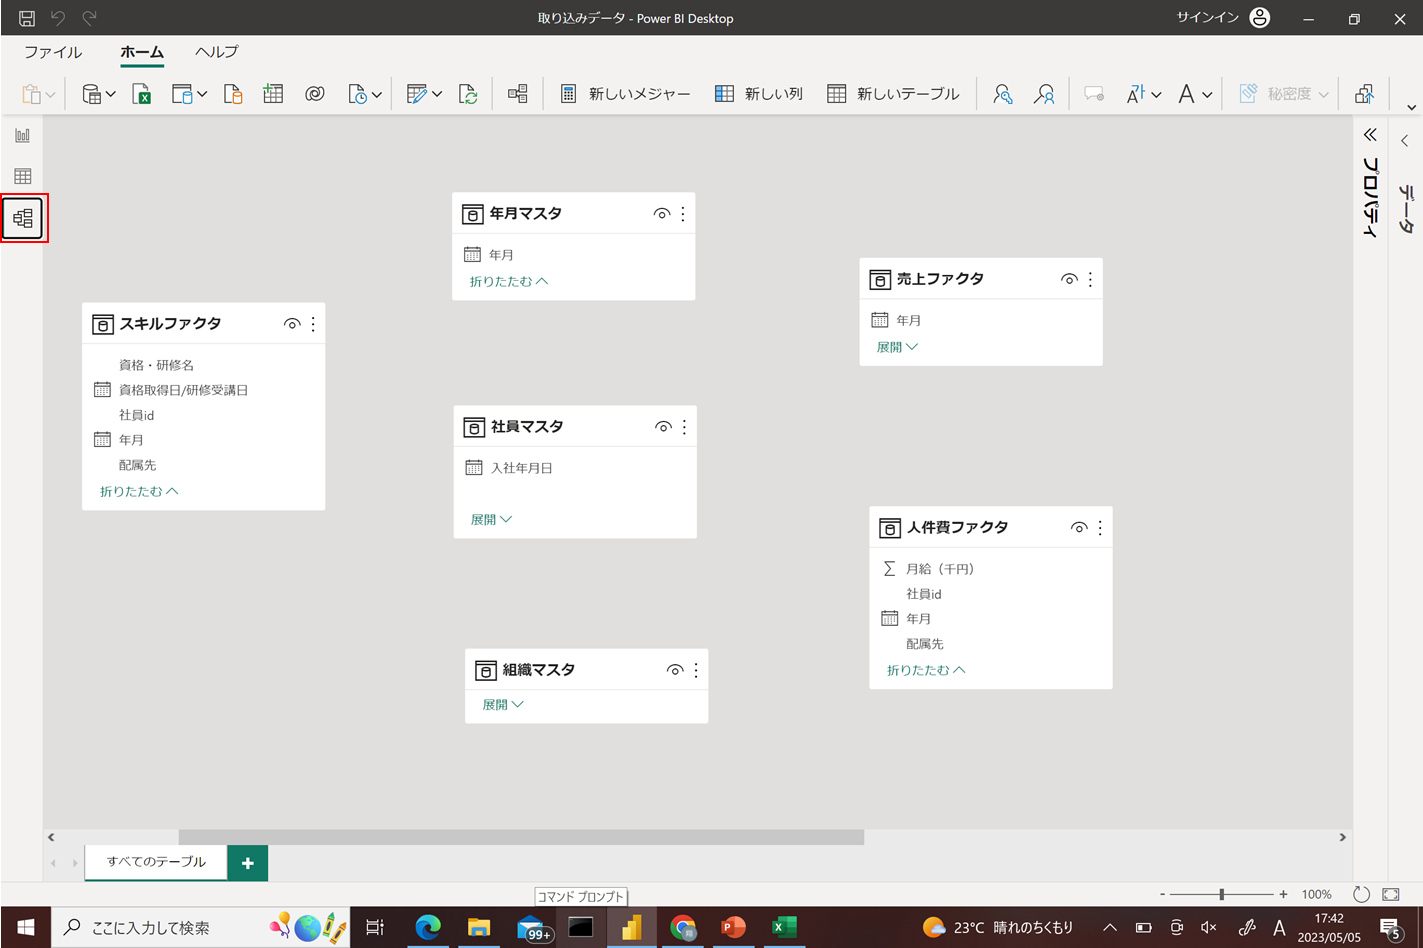Open more options for 組織マスタ table
Viewport: 1423px width, 948px height.
tap(696, 670)
